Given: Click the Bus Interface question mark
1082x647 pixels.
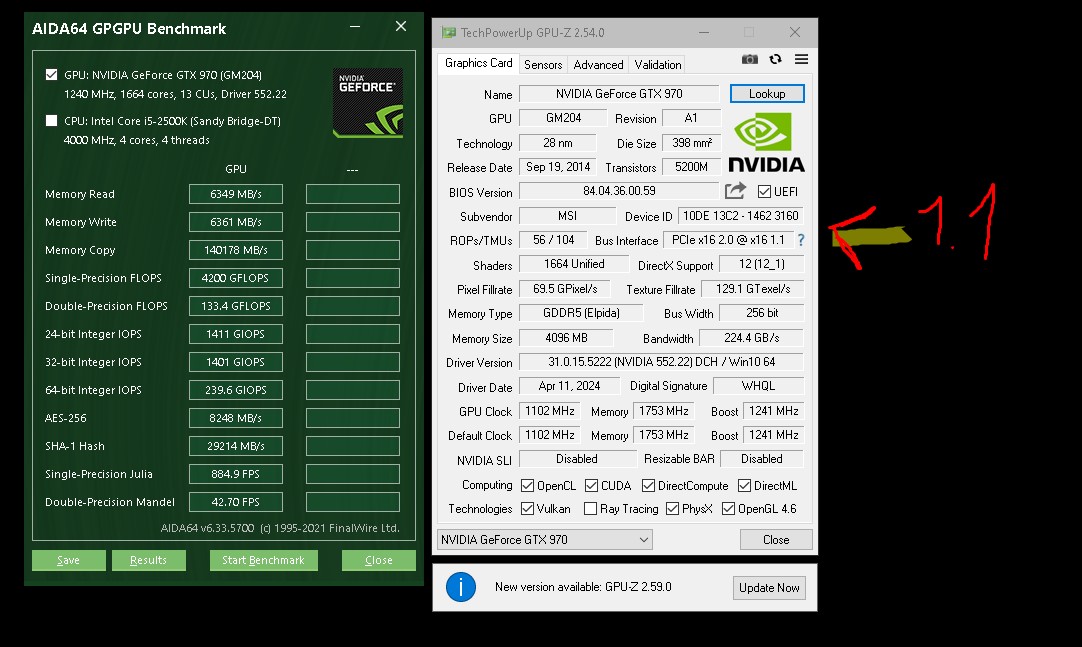Looking at the screenshot, I should [x=801, y=240].
